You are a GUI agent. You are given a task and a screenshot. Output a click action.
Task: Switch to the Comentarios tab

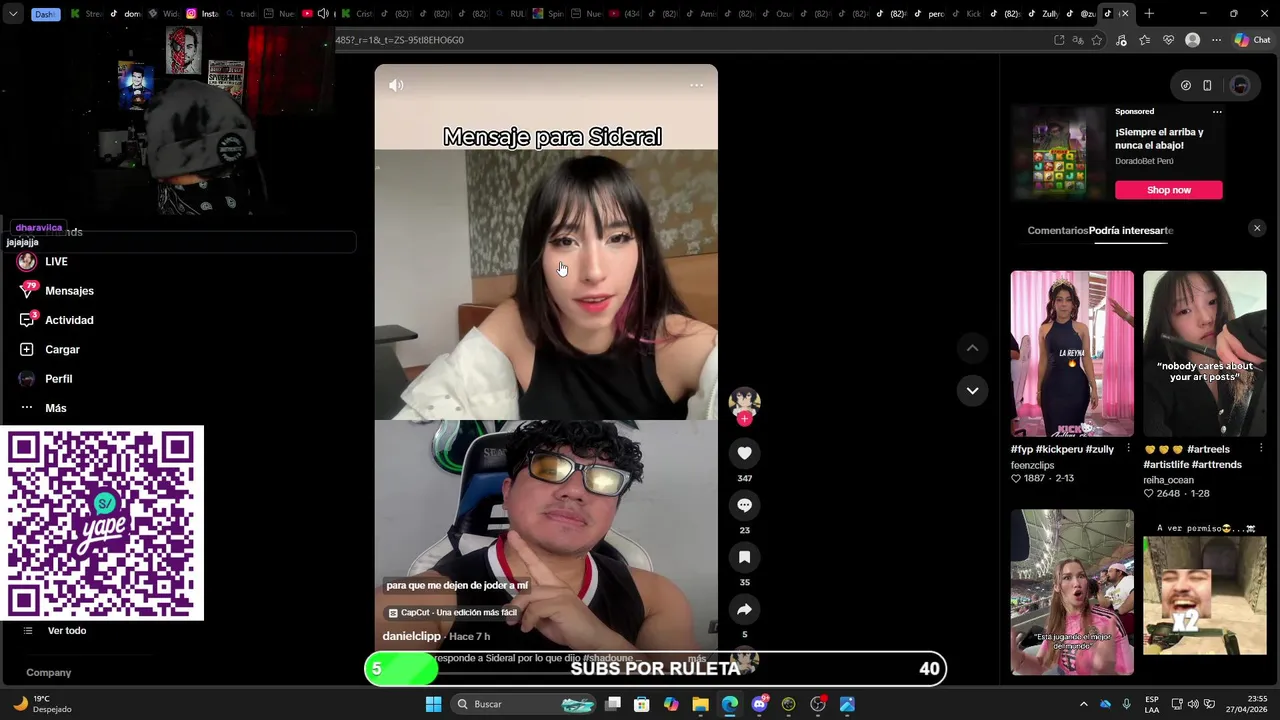[x=1057, y=230]
